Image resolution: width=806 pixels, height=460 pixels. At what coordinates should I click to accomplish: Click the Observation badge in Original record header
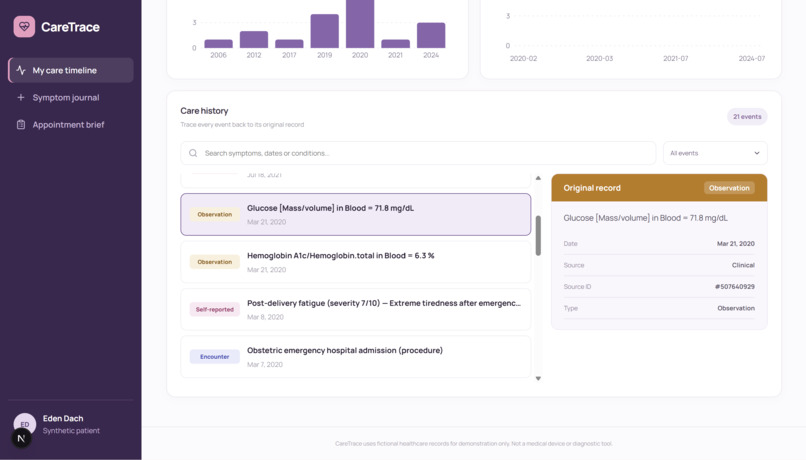point(729,188)
